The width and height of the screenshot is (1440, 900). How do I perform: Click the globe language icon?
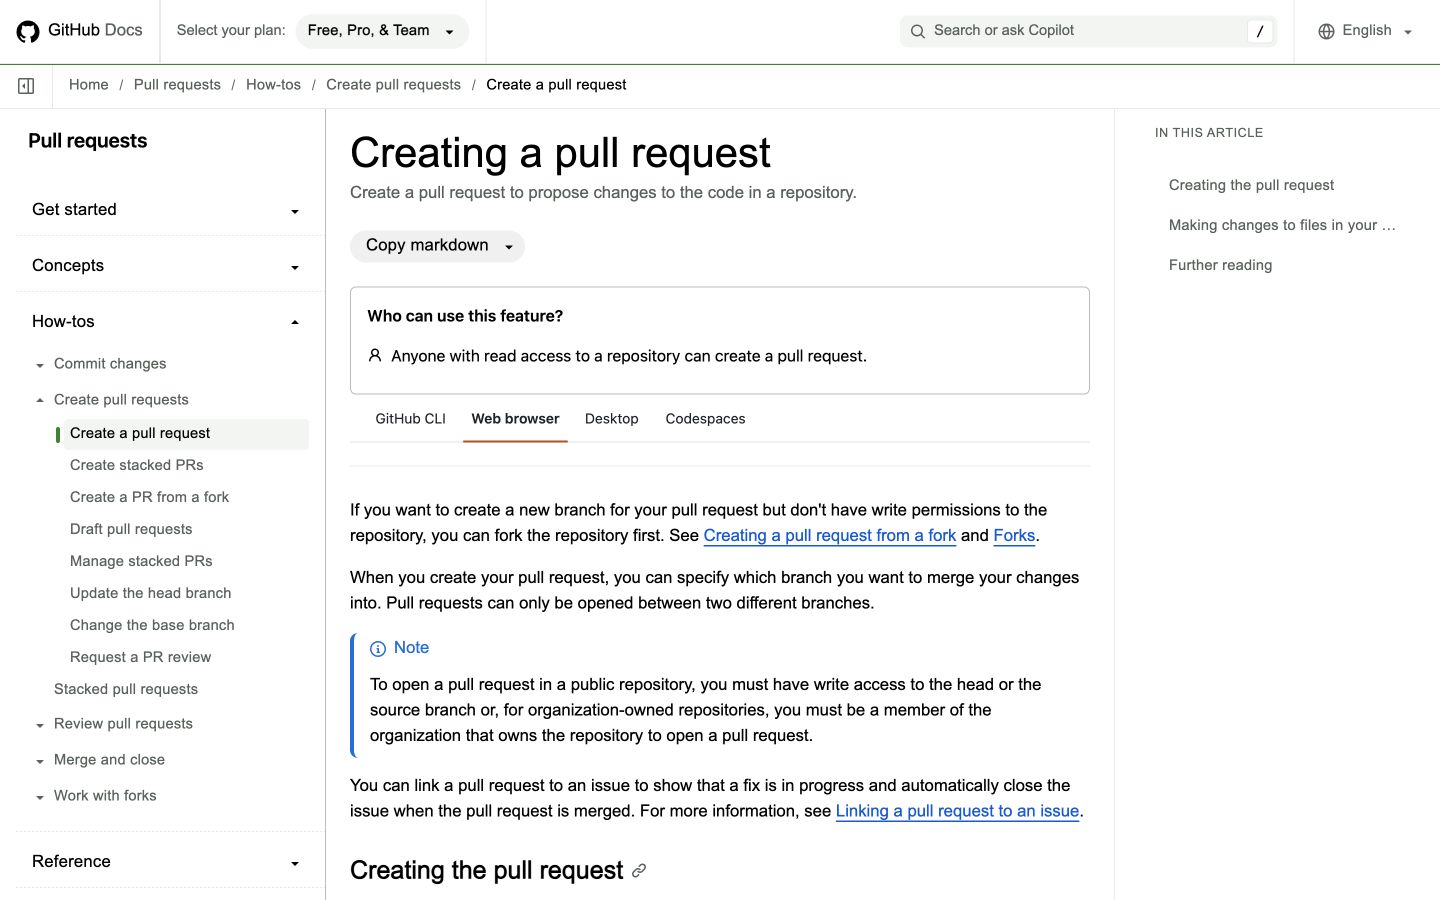pyautogui.click(x=1326, y=31)
